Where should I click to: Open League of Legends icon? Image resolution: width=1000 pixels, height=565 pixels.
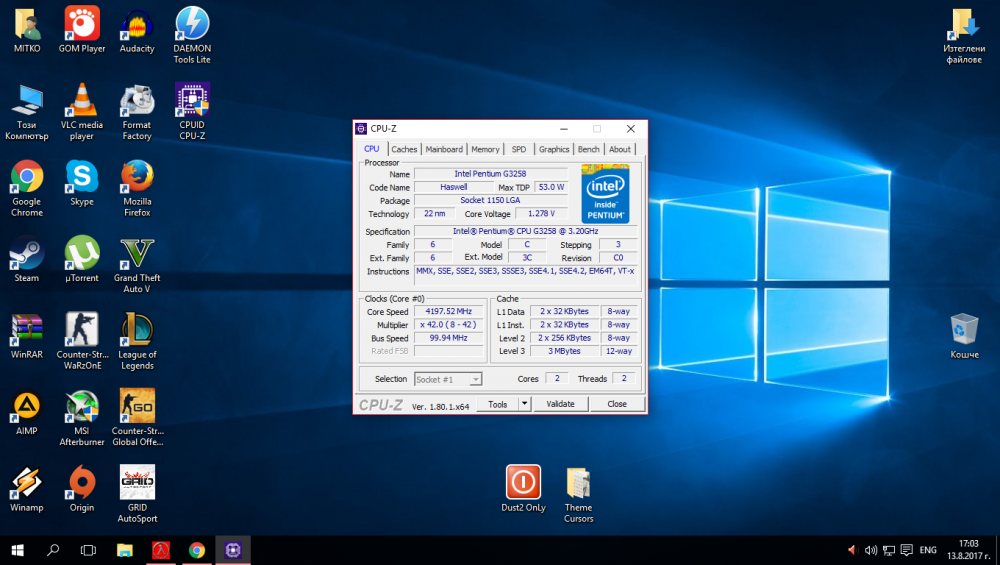tap(137, 341)
